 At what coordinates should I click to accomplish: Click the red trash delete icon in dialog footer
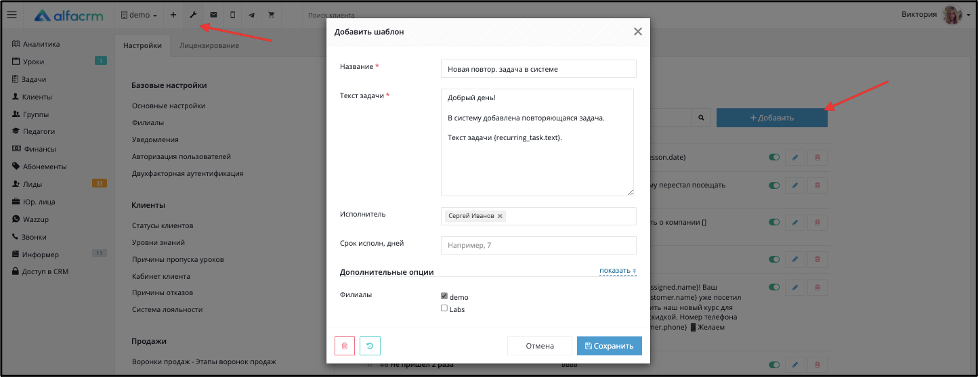pyautogui.click(x=345, y=346)
